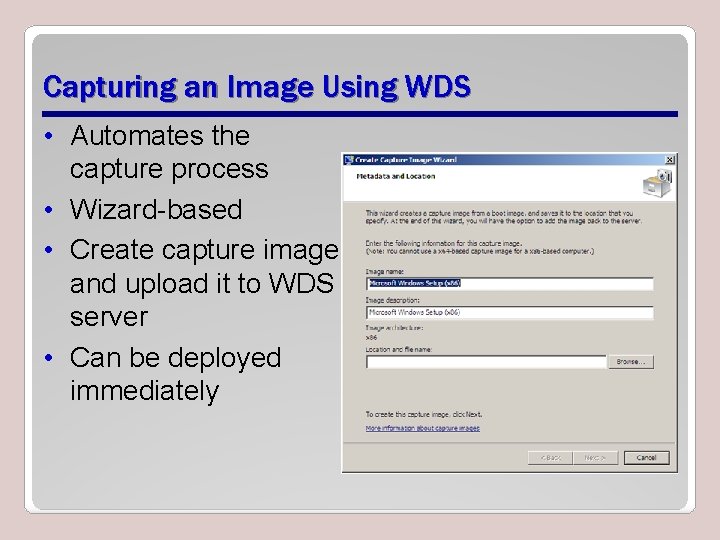The height and width of the screenshot is (540, 720).
Task: Click the capture image graphic in wizard header
Action: click(x=658, y=183)
